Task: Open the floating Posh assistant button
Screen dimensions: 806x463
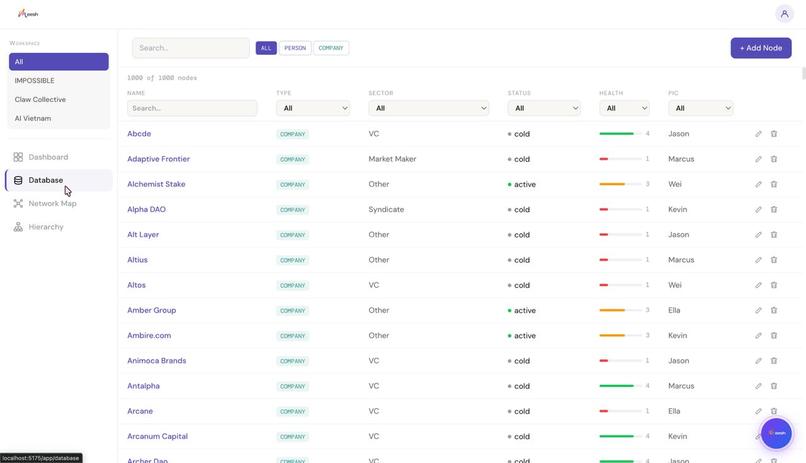Action: click(777, 433)
